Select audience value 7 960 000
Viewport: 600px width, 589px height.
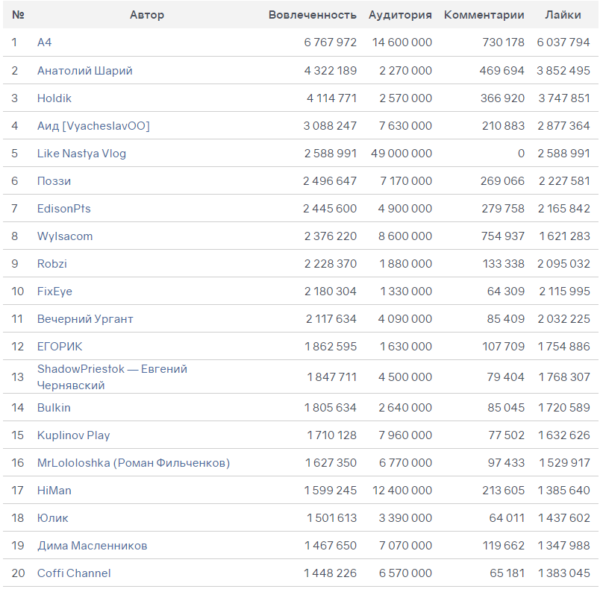click(405, 435)
